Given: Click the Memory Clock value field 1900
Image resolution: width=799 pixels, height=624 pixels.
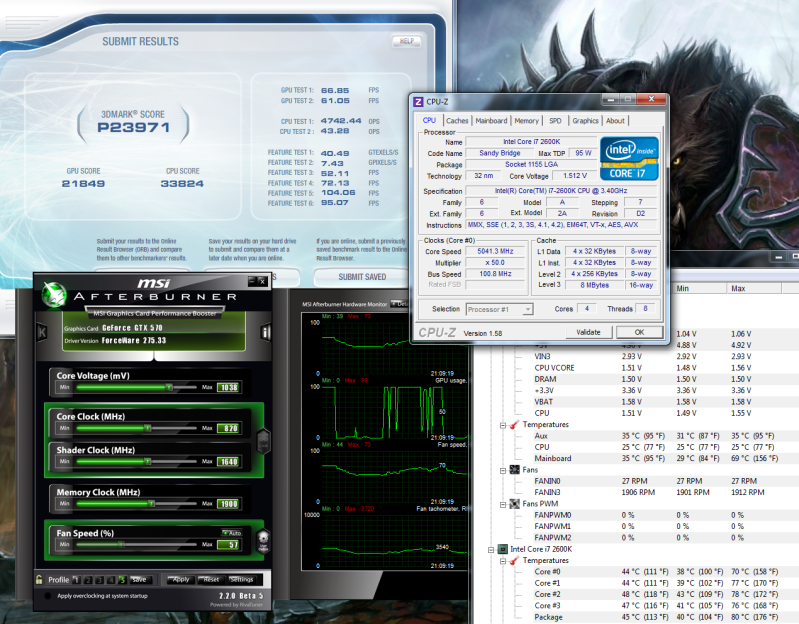Looking at the screenshot, I should (x=228, y=504).
